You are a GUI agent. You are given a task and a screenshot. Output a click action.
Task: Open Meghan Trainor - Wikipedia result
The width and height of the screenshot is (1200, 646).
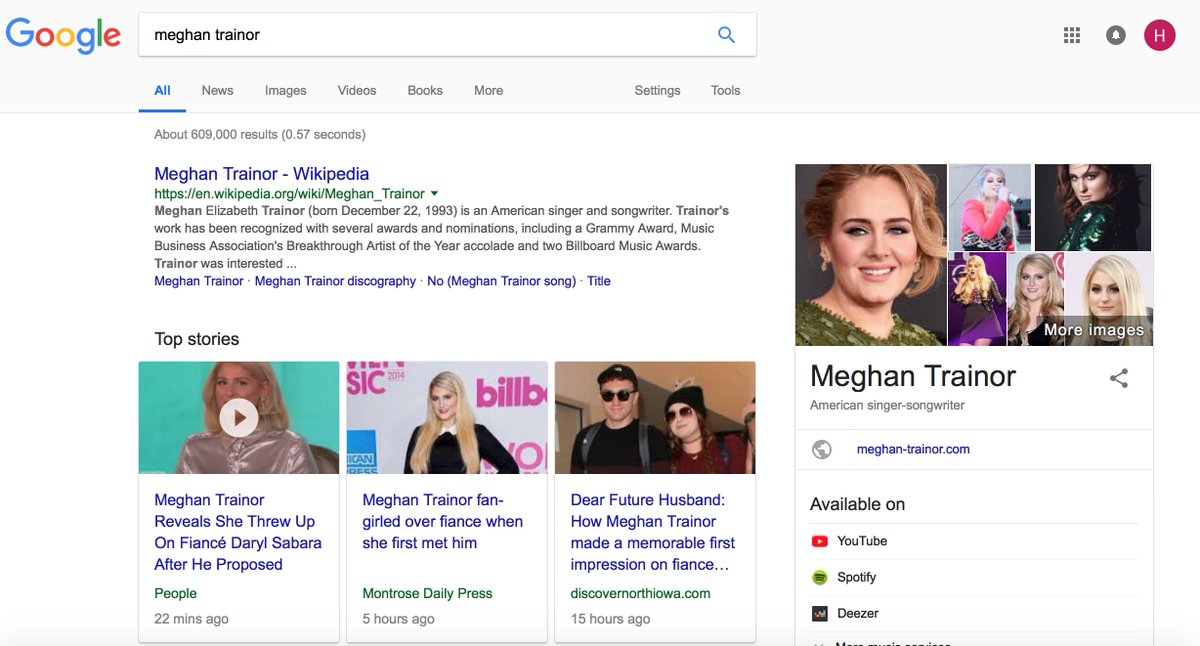tap(262, 174)
